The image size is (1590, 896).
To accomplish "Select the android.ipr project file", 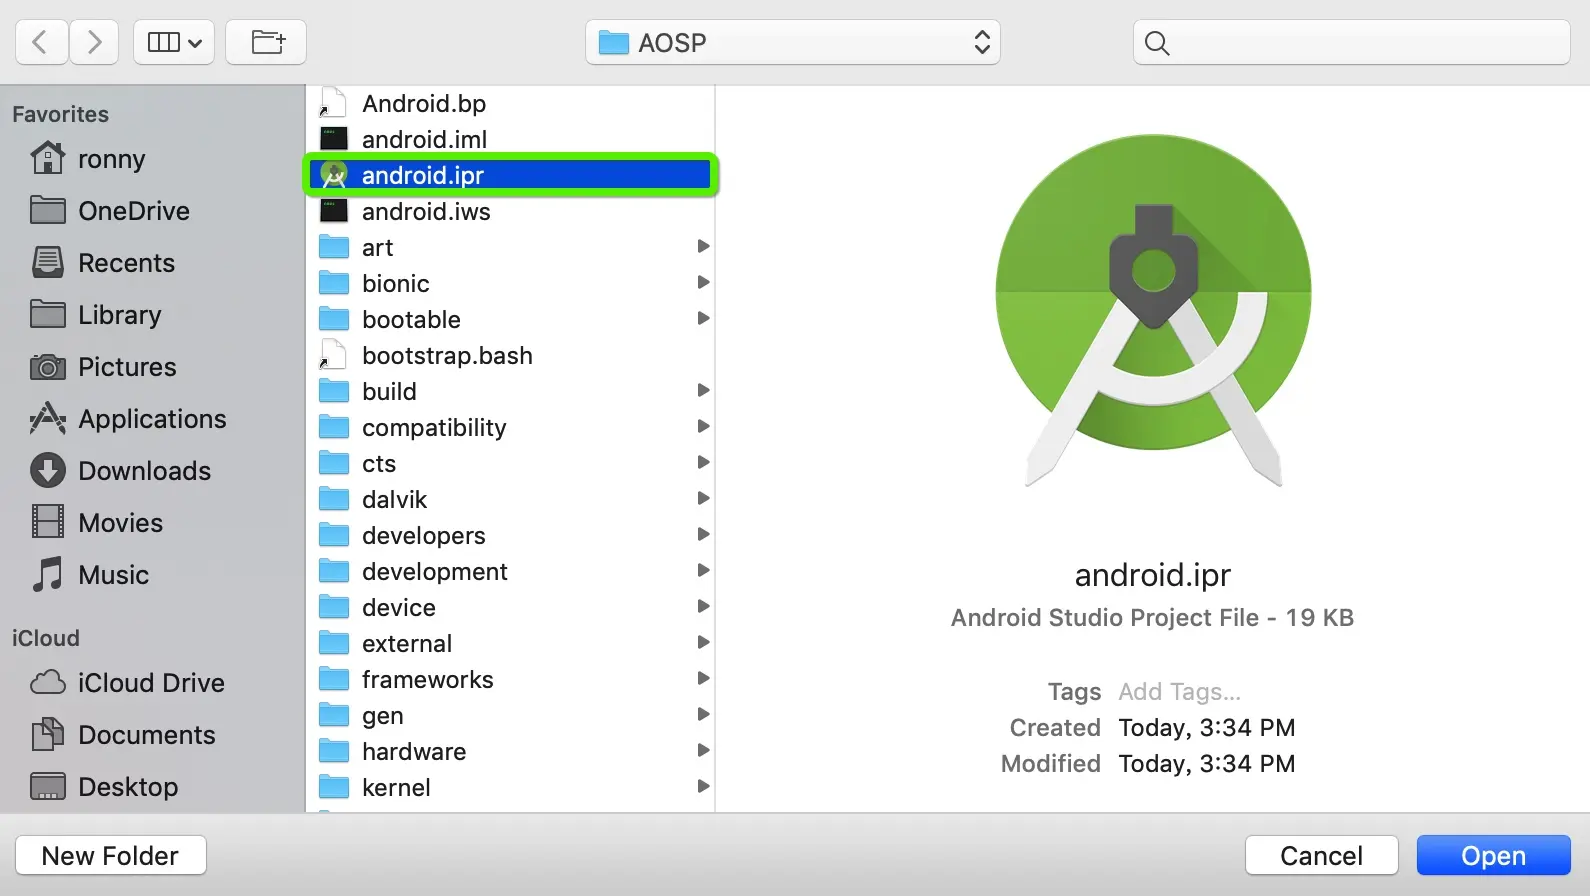I will (510, 175).
